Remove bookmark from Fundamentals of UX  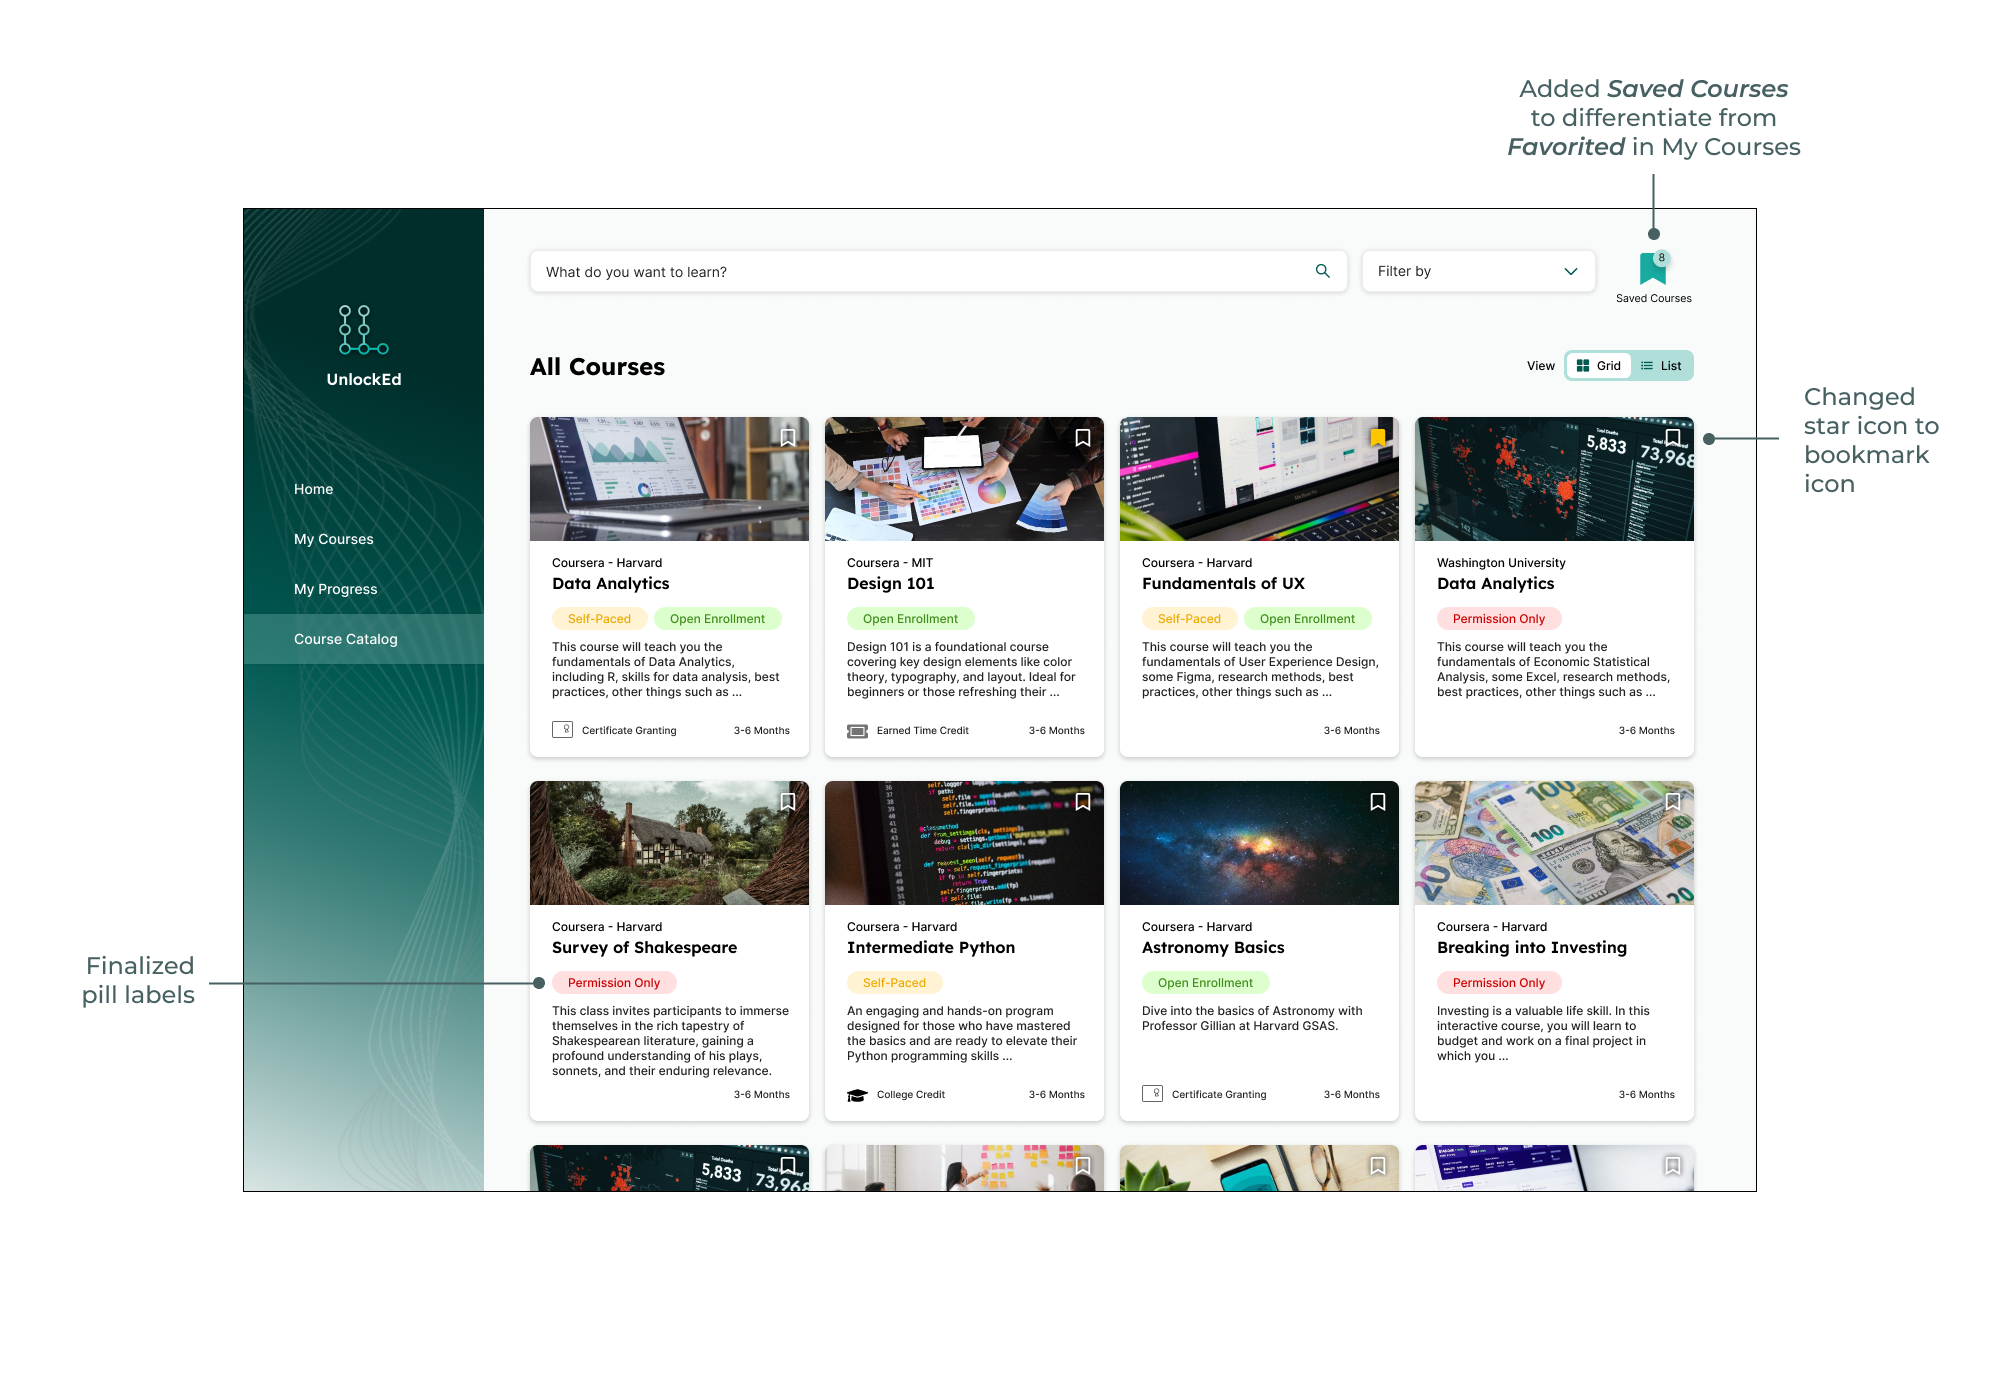click(x=1378, y=438)
